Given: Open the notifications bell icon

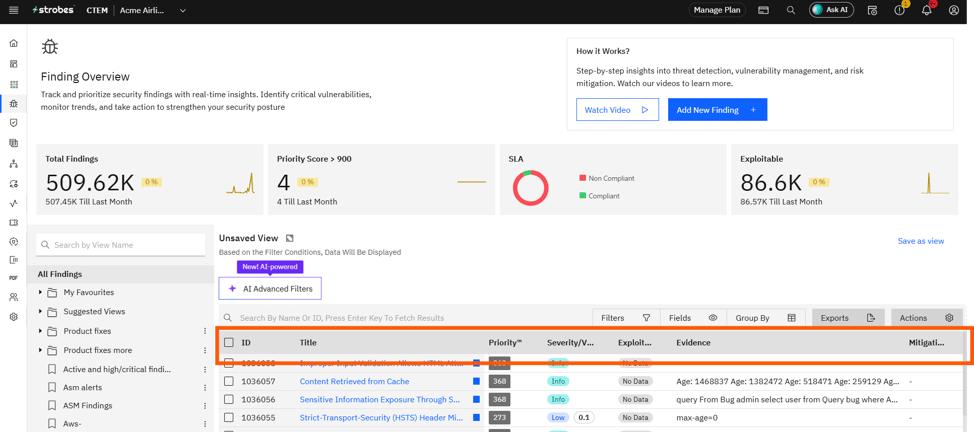Looking at the screenshot, I should tap(927, 10).
